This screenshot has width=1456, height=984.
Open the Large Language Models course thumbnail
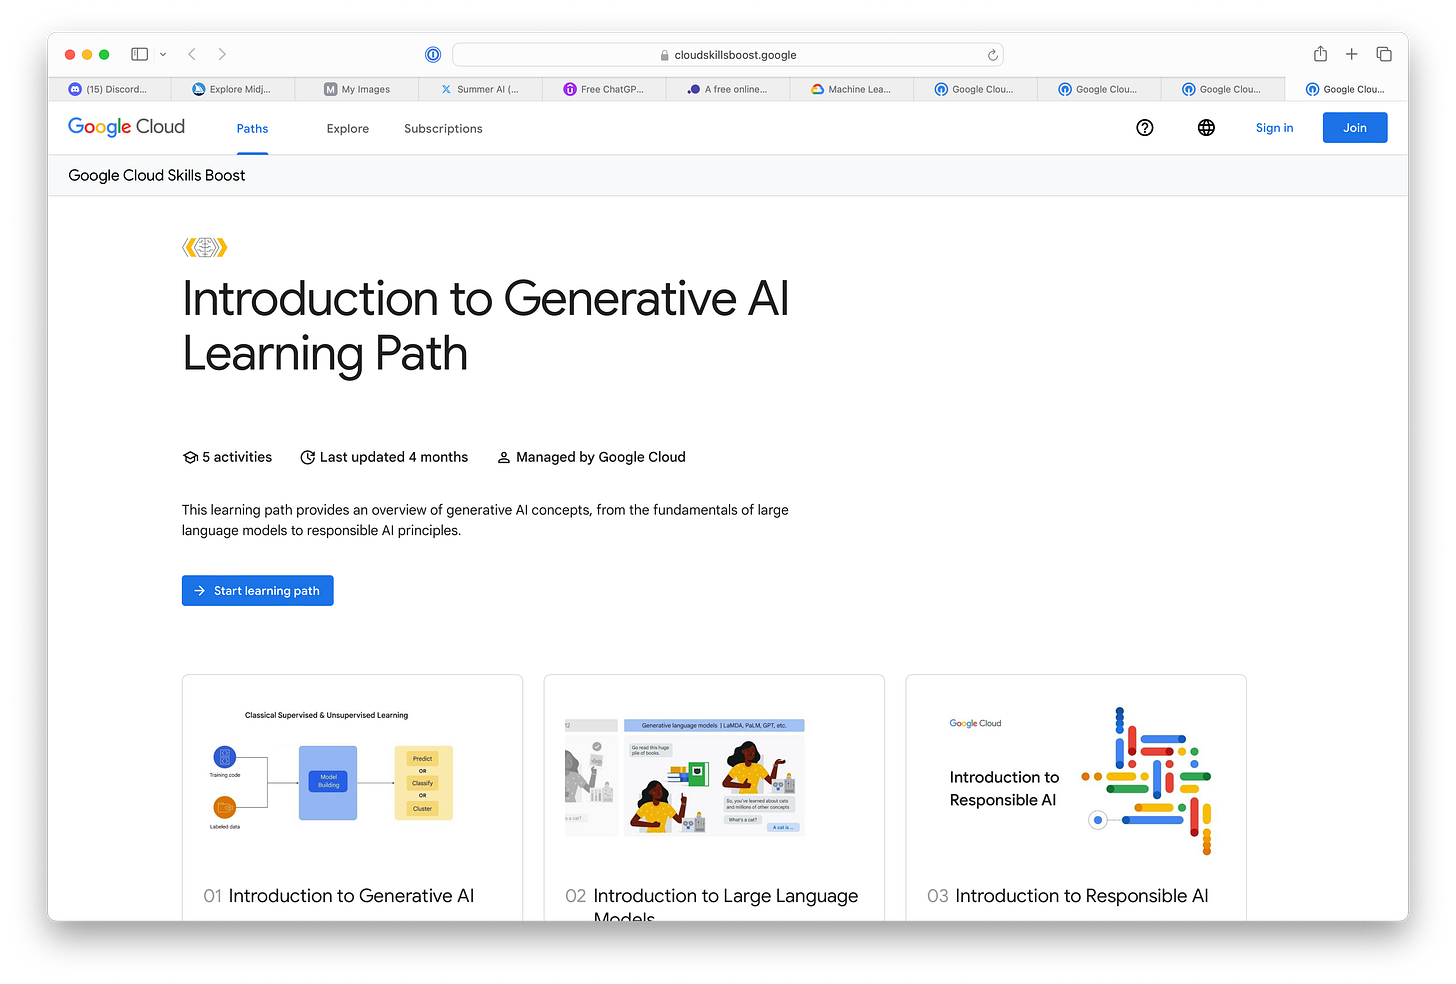pyautogui.click(x=685, y=776)
